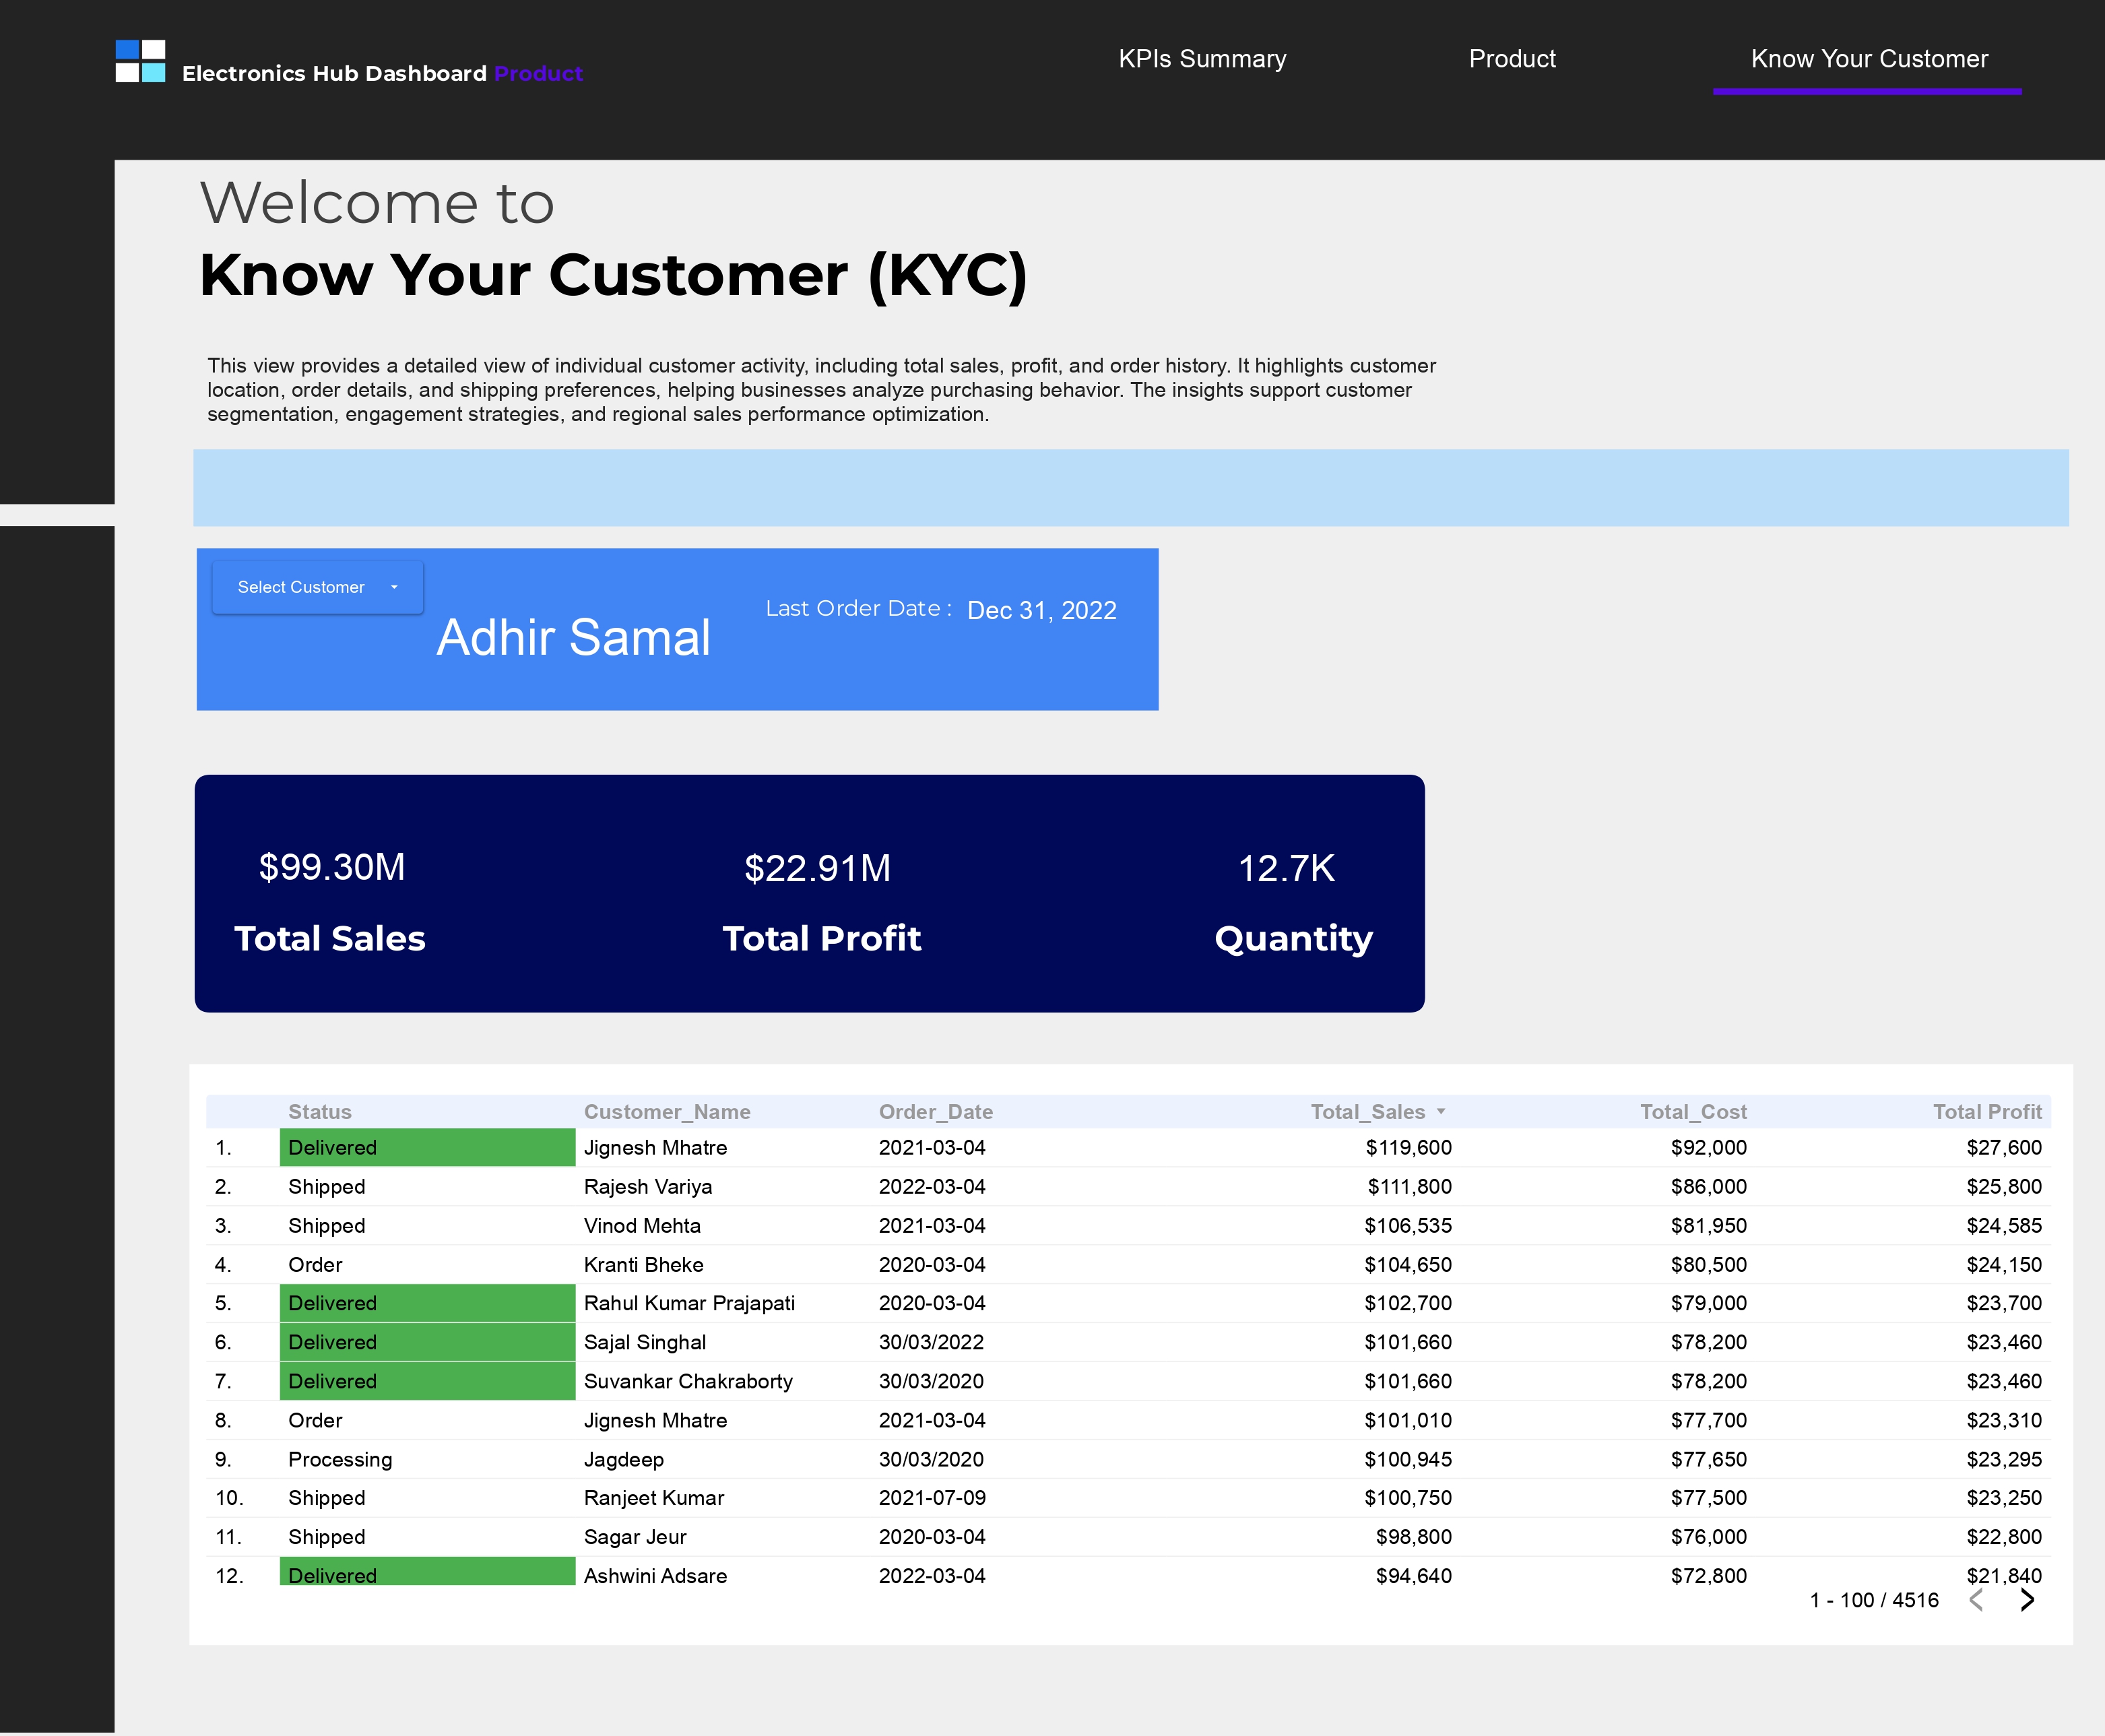
Task: Click the $81,950 total cost value
Action: (x=1708, y=1226)
